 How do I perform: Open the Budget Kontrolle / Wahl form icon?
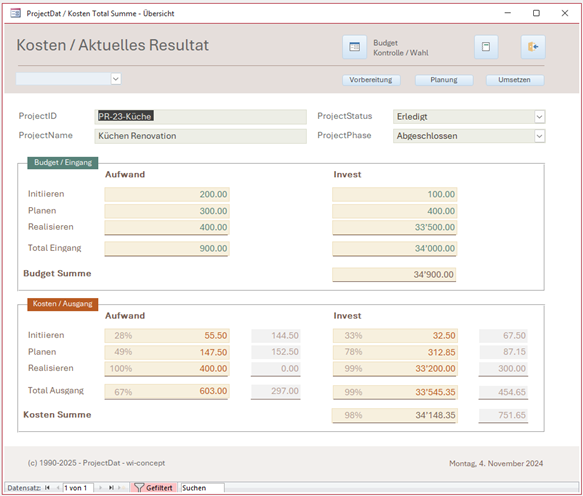pyautogui.click(x=354, y=47)
